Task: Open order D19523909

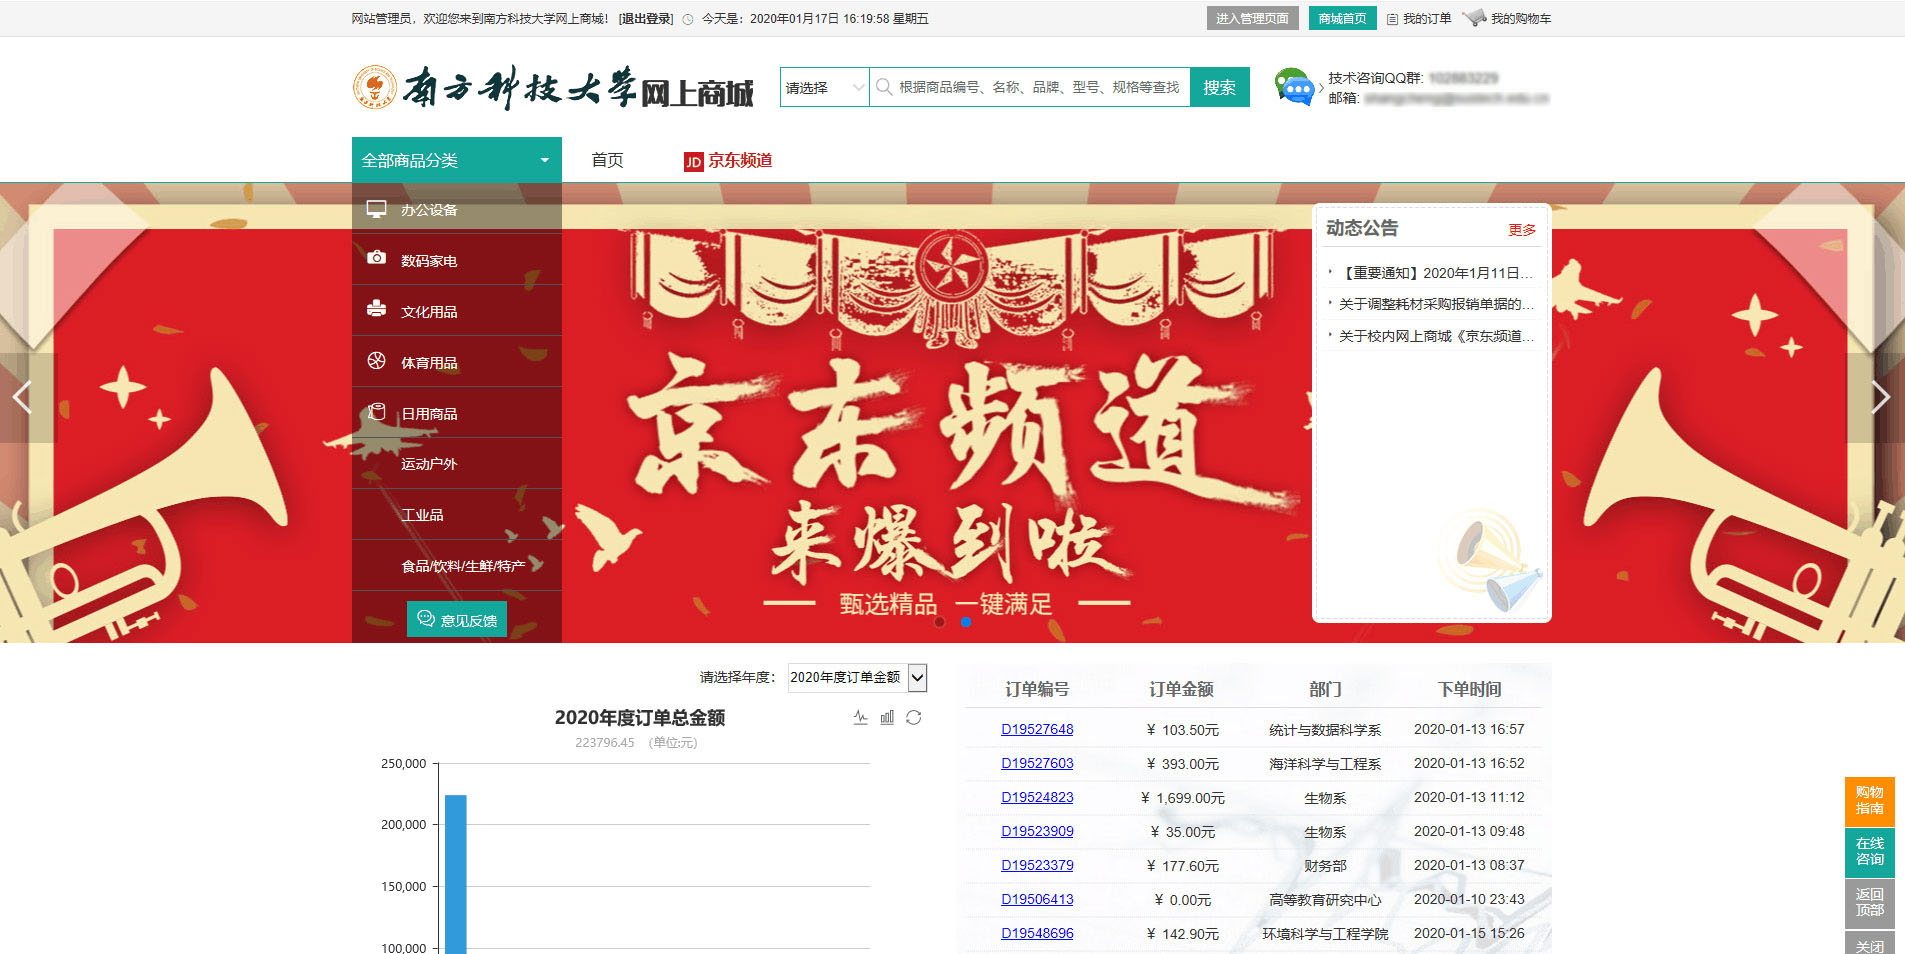Action: pos(1037,831)
